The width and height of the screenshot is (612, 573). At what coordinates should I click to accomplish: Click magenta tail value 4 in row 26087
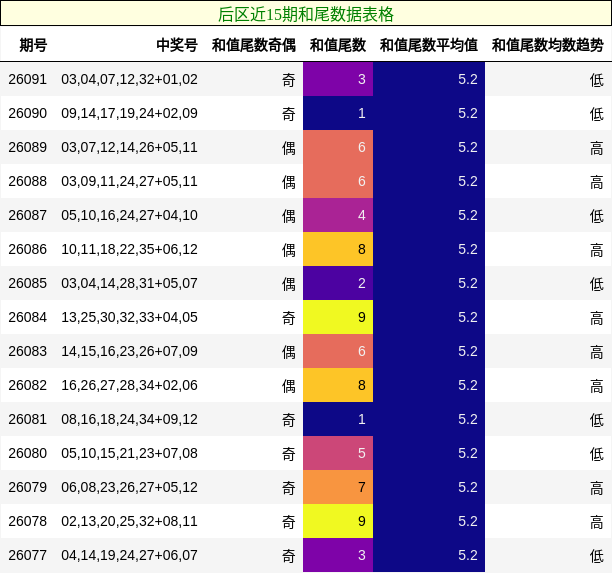pyautogui.click(x=338, y=215)
